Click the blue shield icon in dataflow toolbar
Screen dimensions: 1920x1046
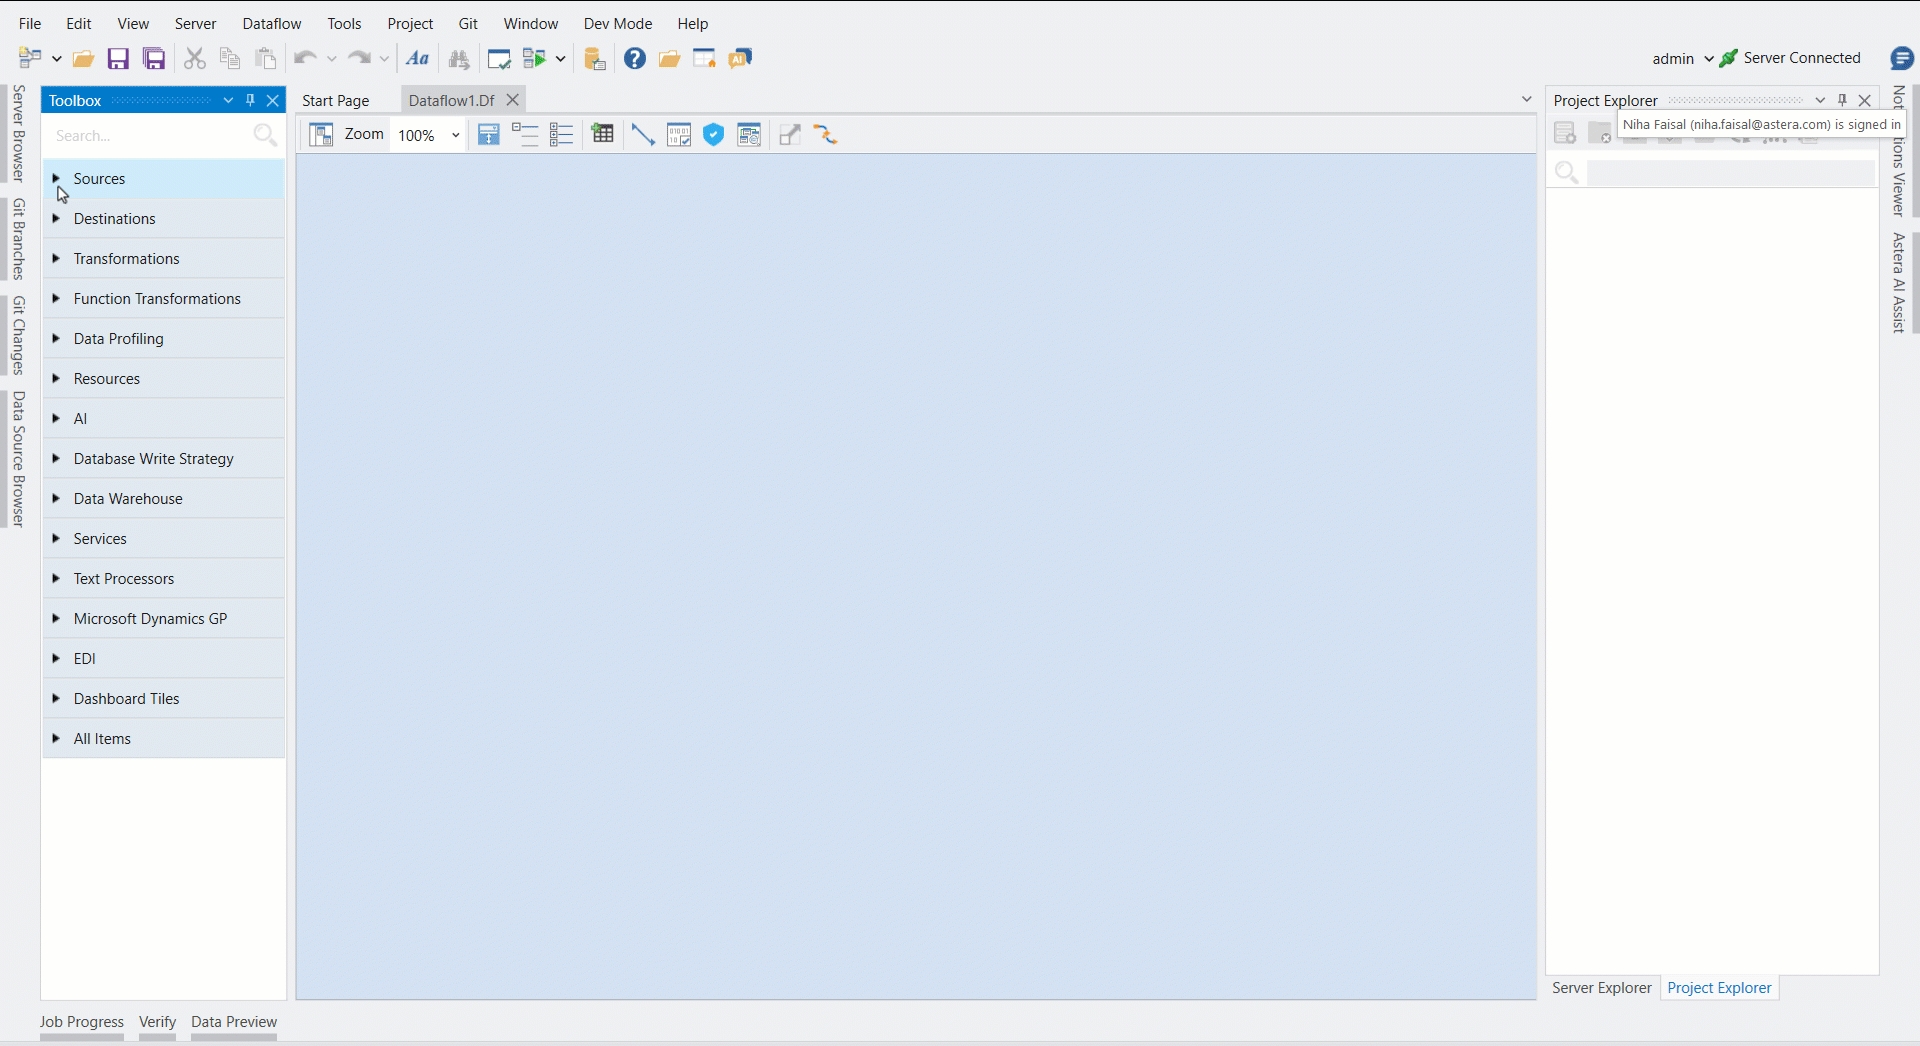[713, 135]
